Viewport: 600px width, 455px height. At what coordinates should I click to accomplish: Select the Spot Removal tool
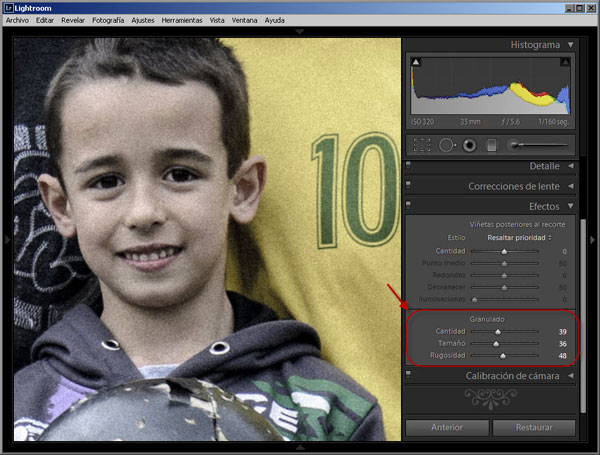447,145
